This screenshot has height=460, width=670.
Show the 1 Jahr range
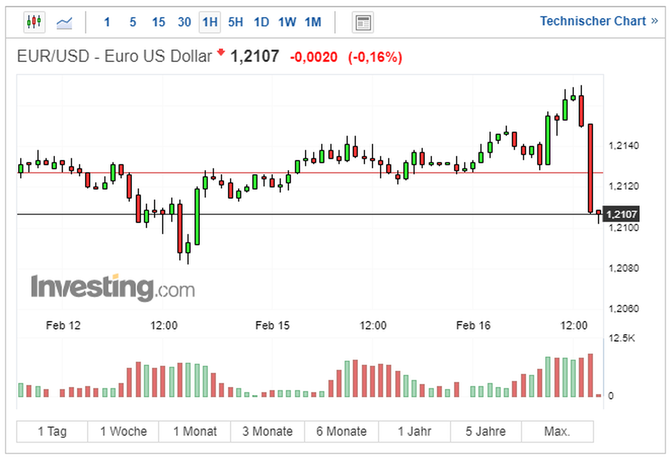coord(414,431)
